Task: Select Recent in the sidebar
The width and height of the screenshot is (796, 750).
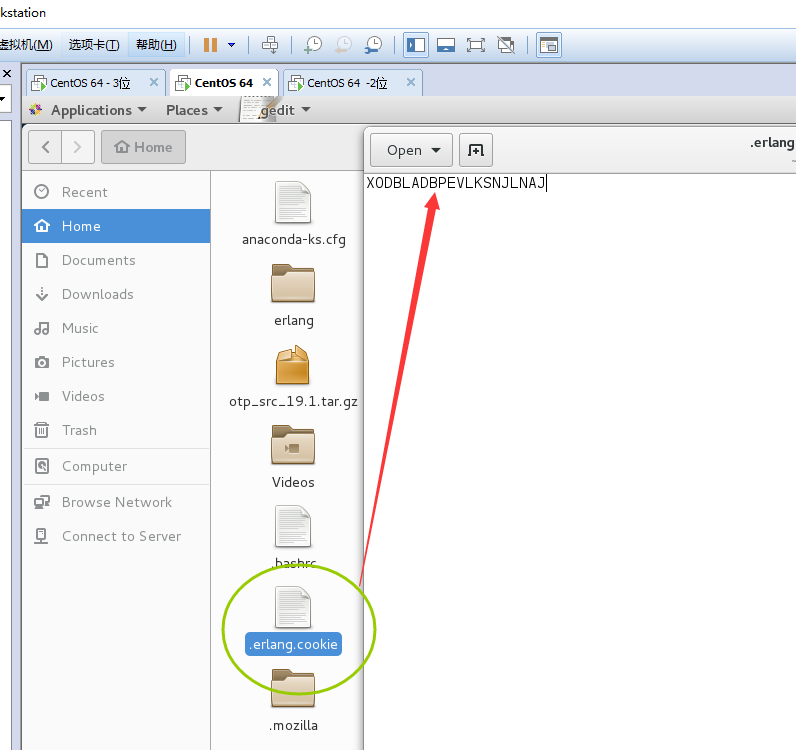Action: 116,192
